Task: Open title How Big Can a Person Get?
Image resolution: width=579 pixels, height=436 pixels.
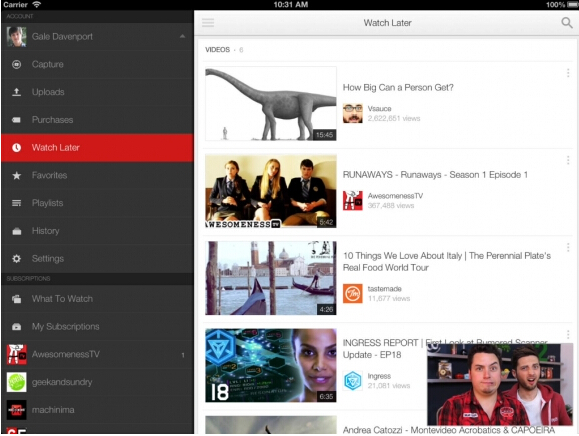Action: click(x=398, y=87)
